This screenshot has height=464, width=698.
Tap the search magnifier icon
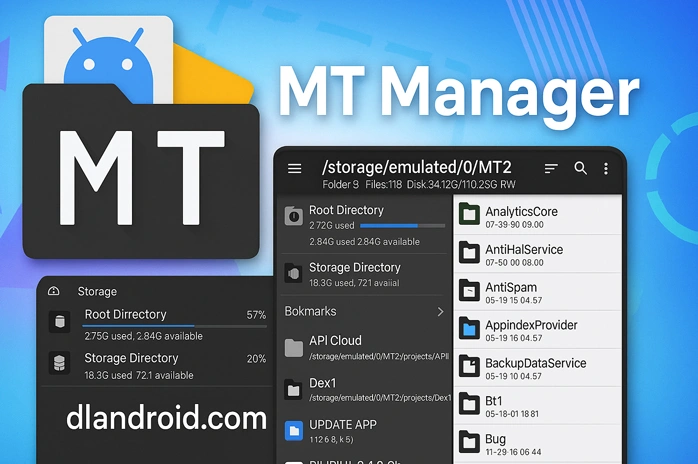pos(580,168)
